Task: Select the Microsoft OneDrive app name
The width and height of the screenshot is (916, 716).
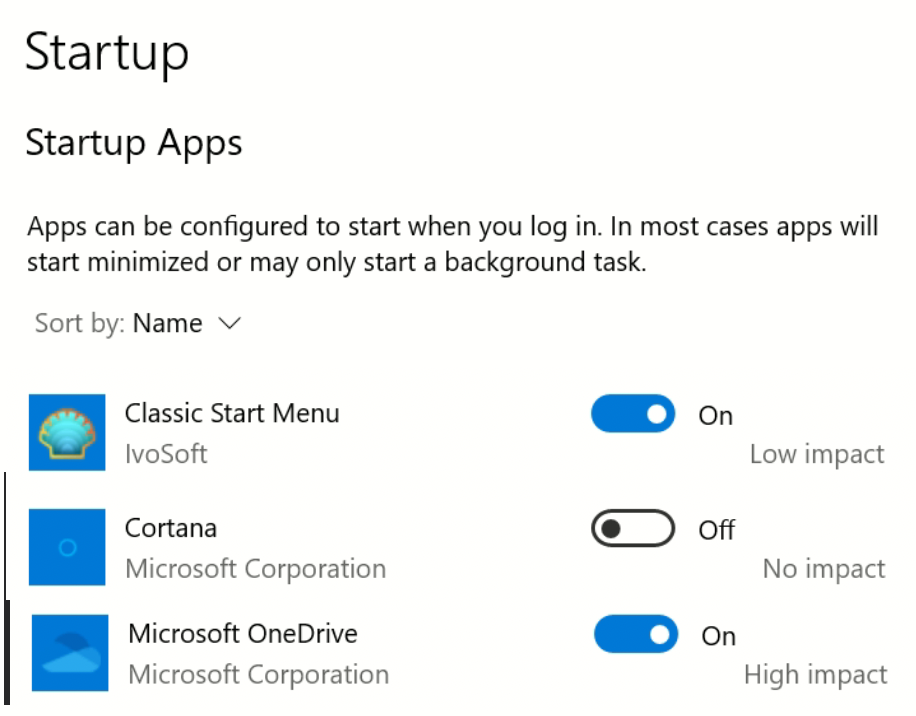Action: point(243,634)
